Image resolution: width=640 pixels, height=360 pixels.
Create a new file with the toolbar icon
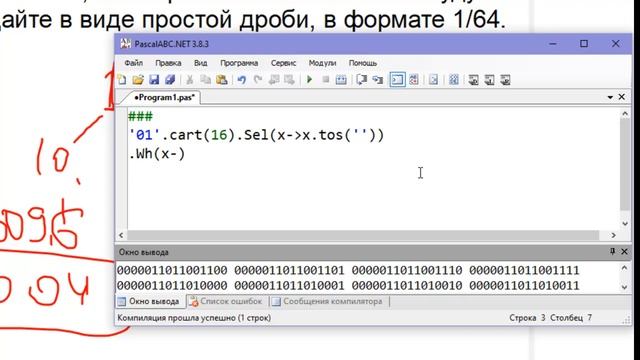122,80
